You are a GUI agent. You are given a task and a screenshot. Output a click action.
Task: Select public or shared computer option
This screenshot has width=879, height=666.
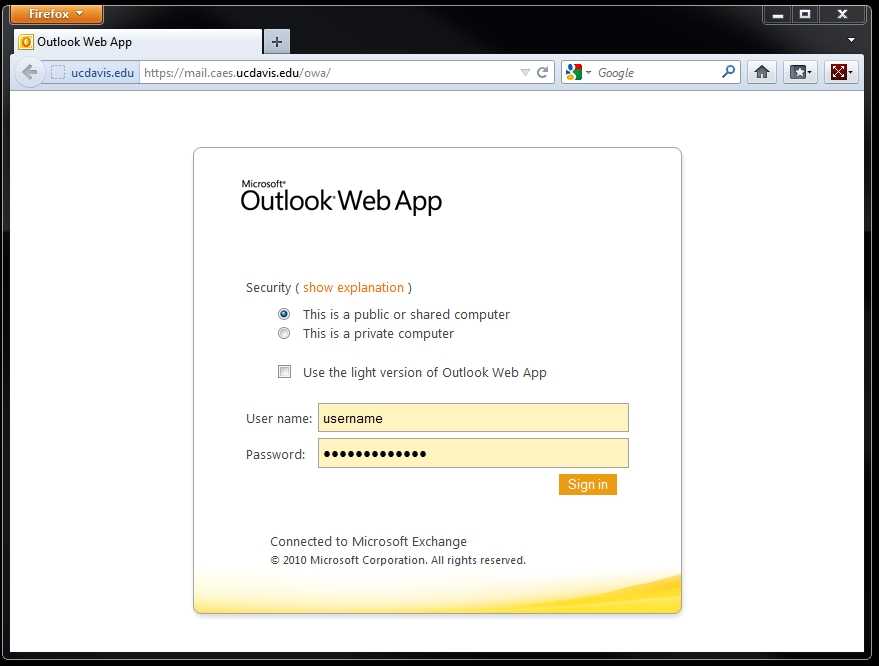(284, 314)
